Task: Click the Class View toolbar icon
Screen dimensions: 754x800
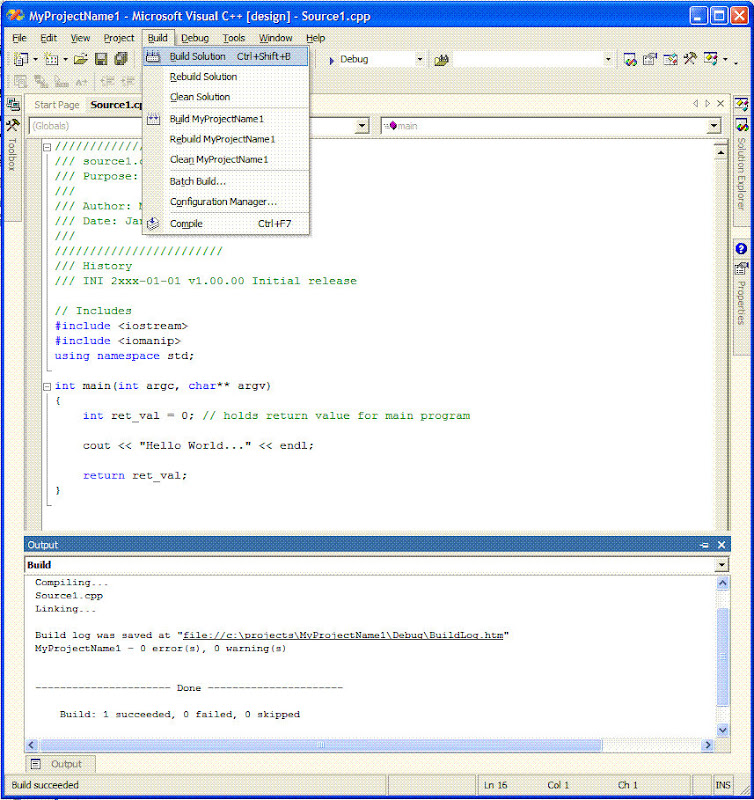Action: tap(711, 59)
